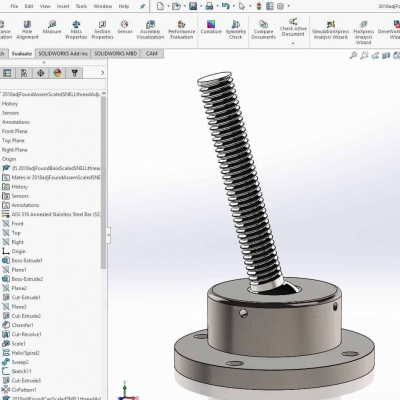Open the Undo dropdown arrow

234,6
